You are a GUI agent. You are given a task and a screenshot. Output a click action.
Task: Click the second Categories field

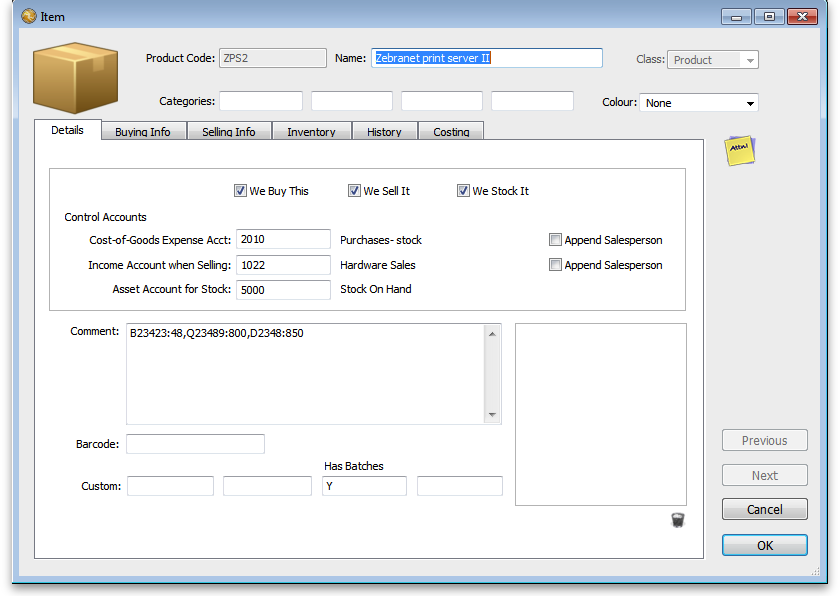pos(352,101)
